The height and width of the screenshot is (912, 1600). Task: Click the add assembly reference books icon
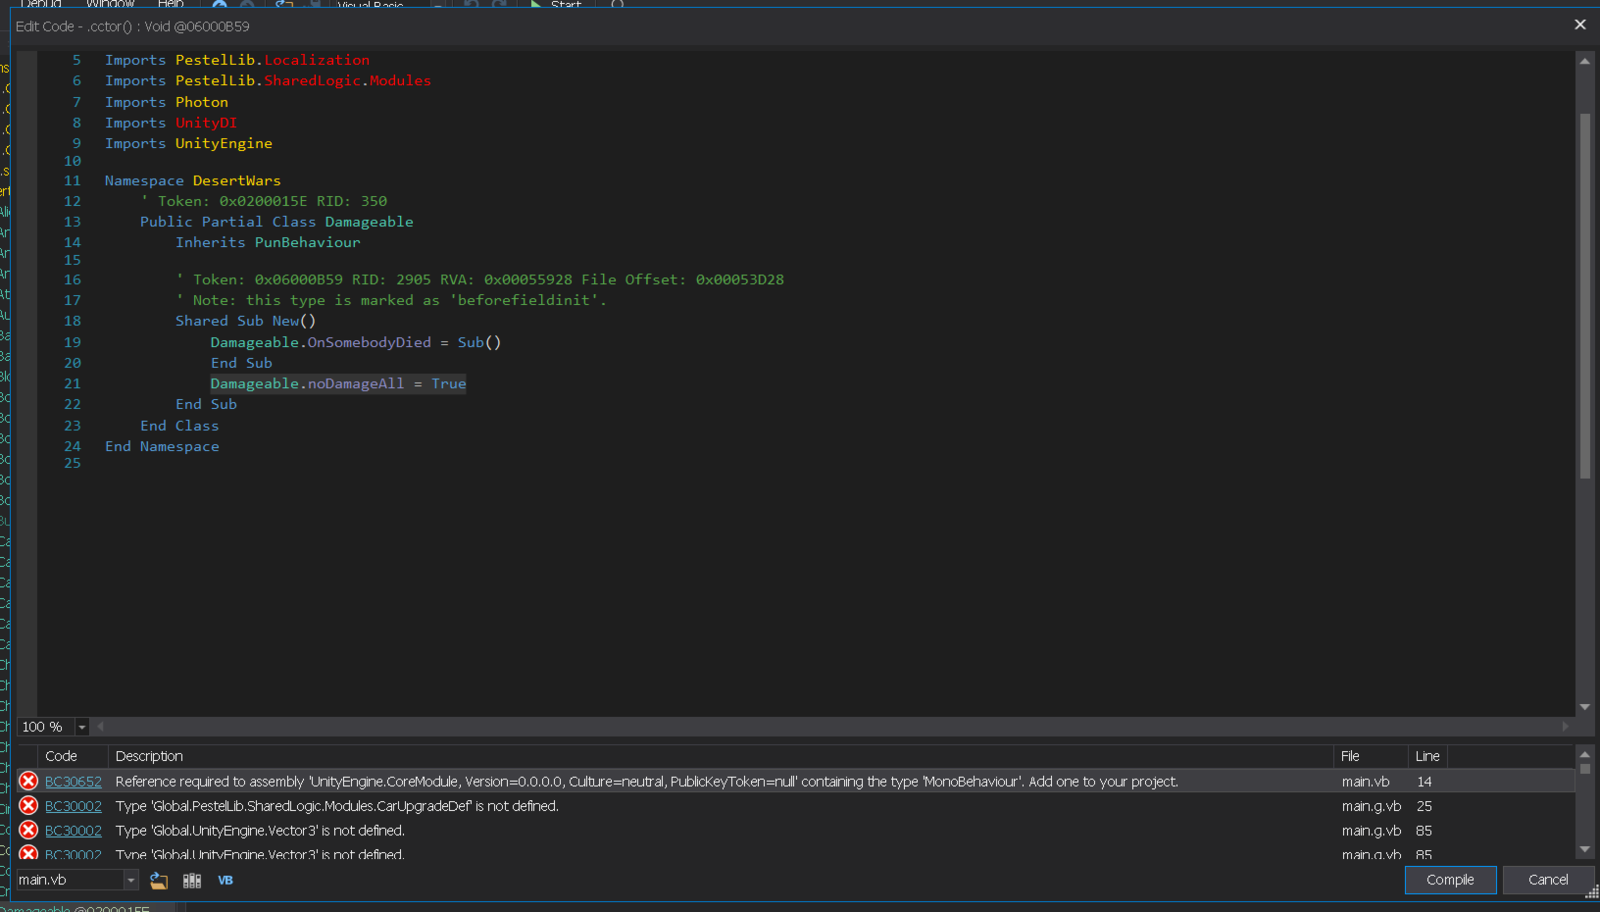click(x=192, y=880)
